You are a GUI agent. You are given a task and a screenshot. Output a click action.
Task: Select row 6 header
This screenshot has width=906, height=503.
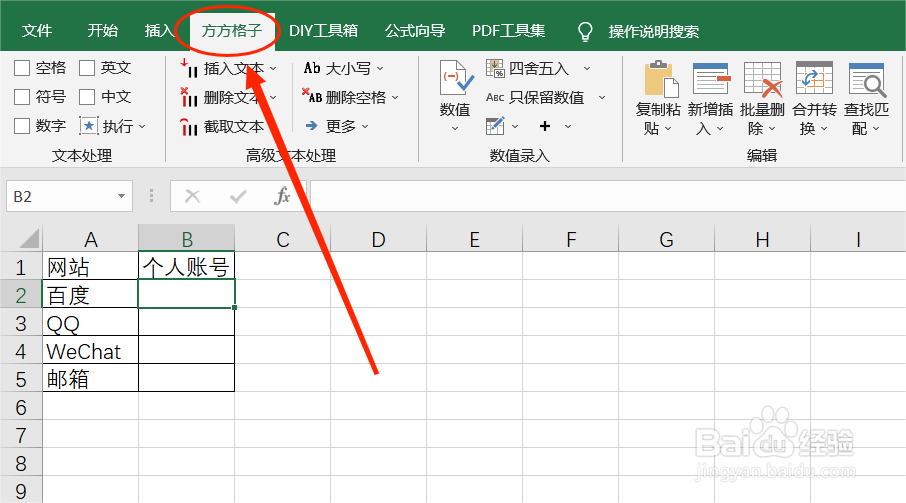[21, 407]
